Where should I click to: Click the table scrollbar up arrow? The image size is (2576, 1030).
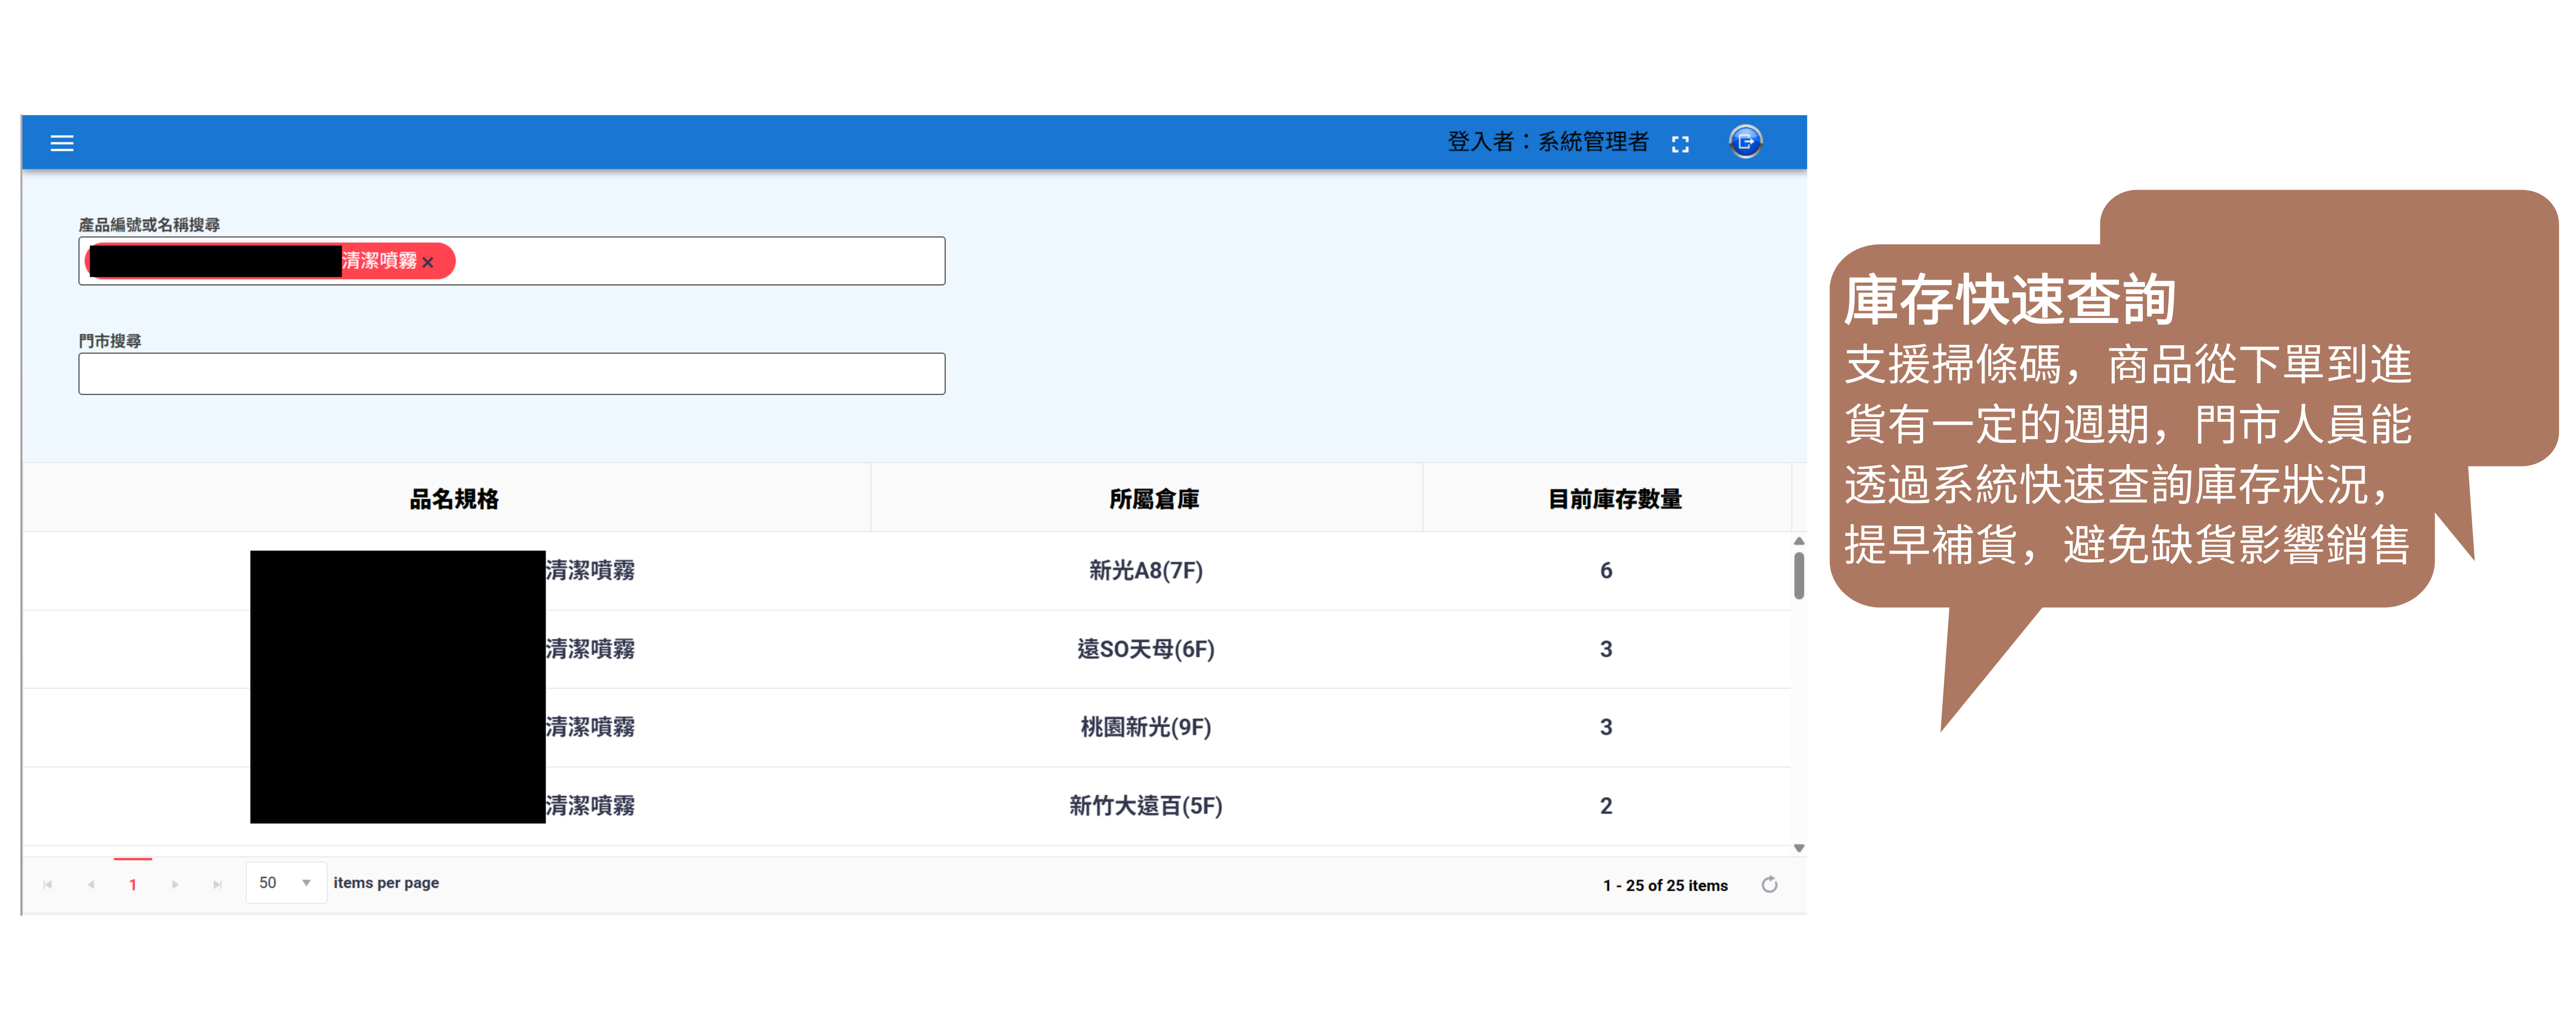1799,541
